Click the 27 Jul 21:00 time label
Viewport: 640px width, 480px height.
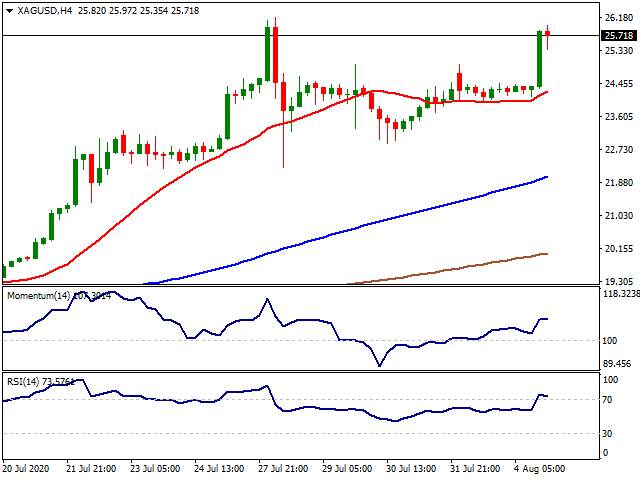[283, 469]
